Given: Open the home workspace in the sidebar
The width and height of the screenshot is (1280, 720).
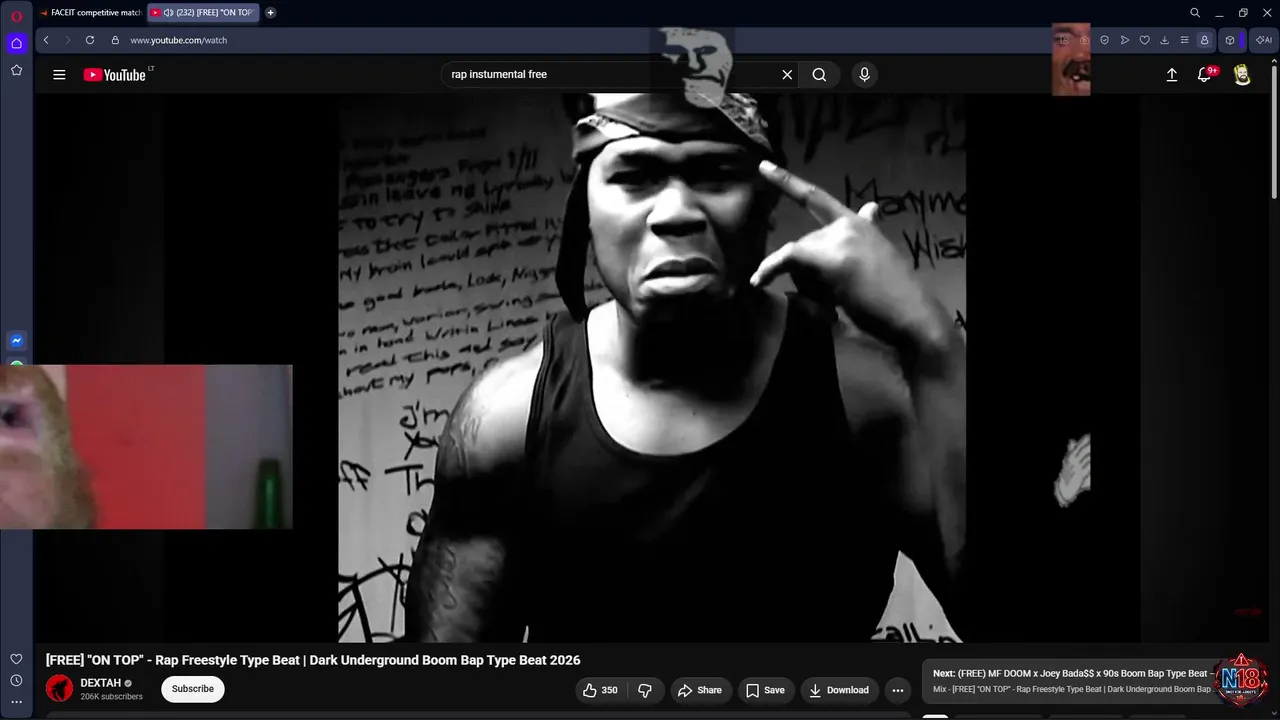Looking at the screenshot, I should click(x=16, y=43).
